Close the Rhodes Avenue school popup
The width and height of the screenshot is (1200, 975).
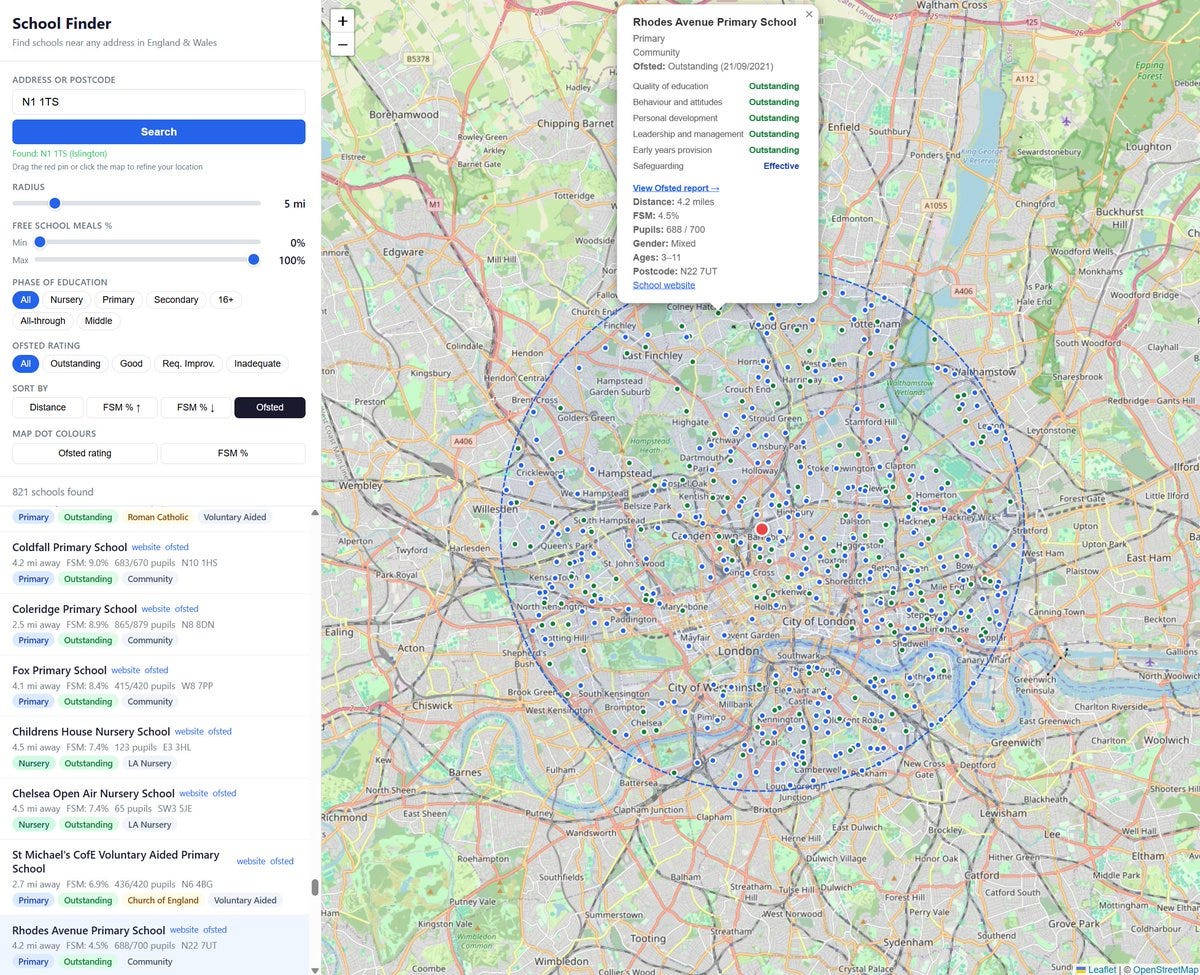click(808, 15)
